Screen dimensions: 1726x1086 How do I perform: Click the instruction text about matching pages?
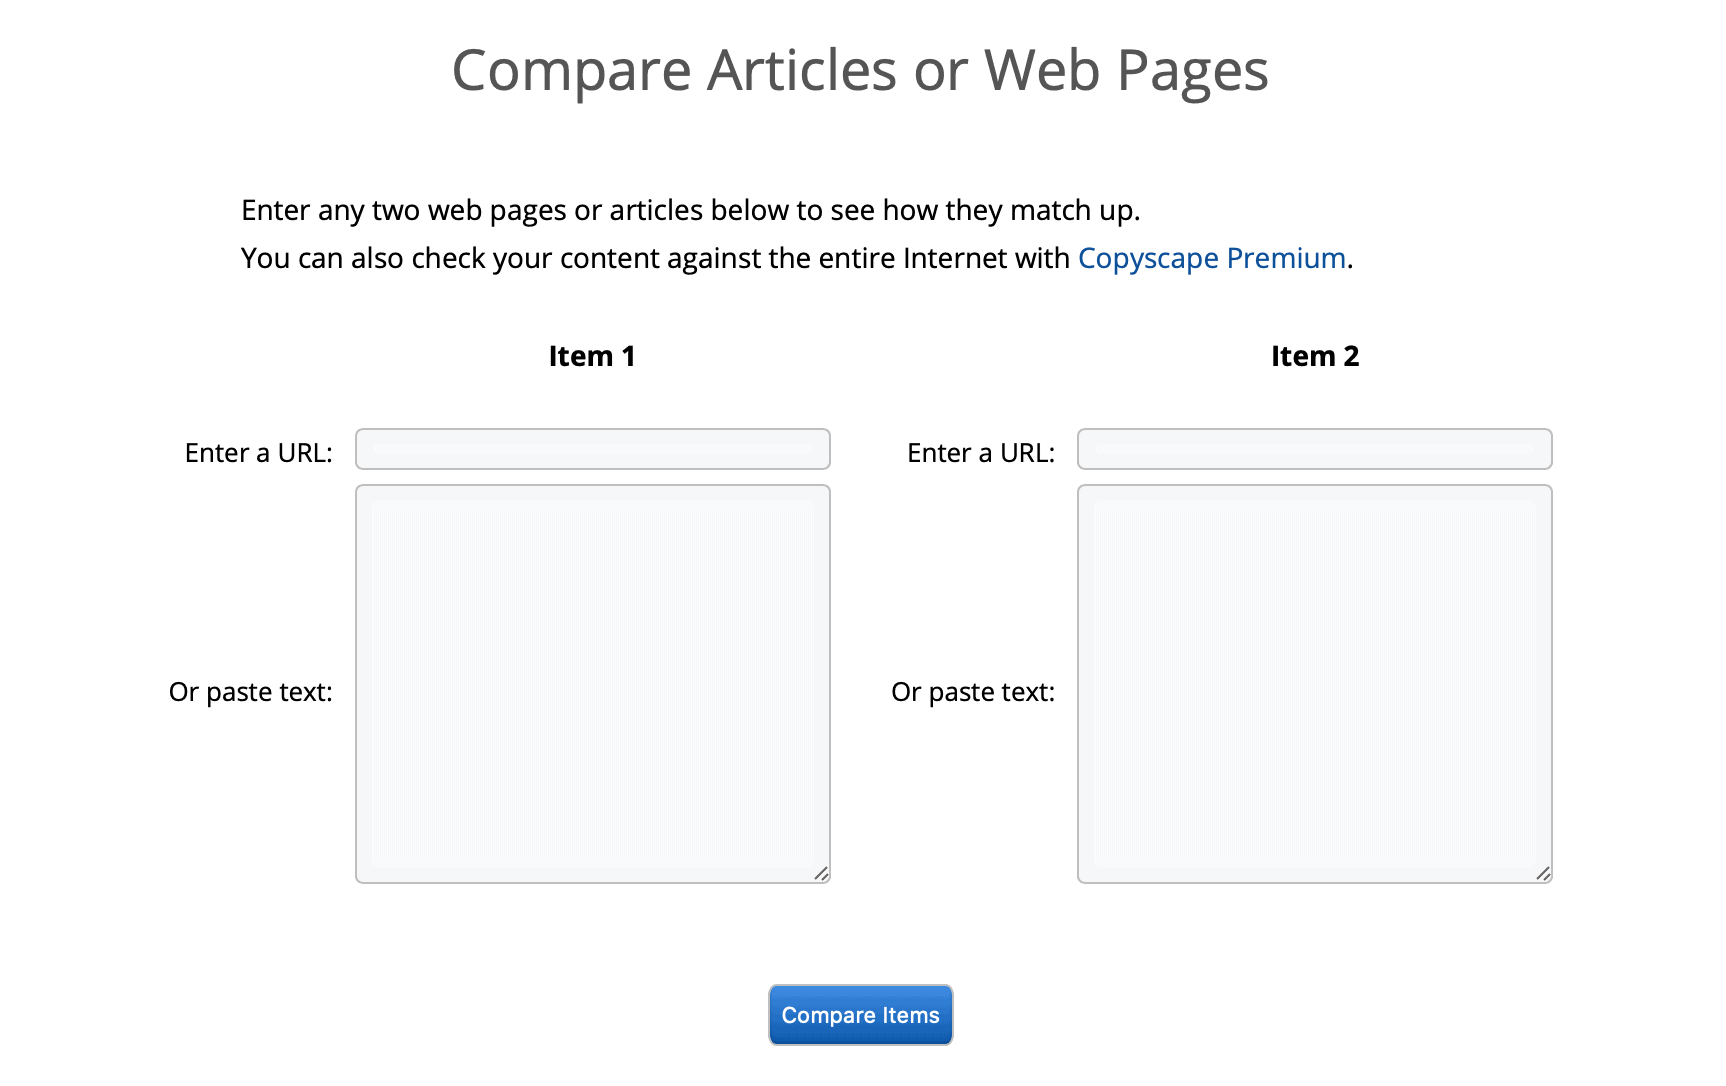(691, 210)
